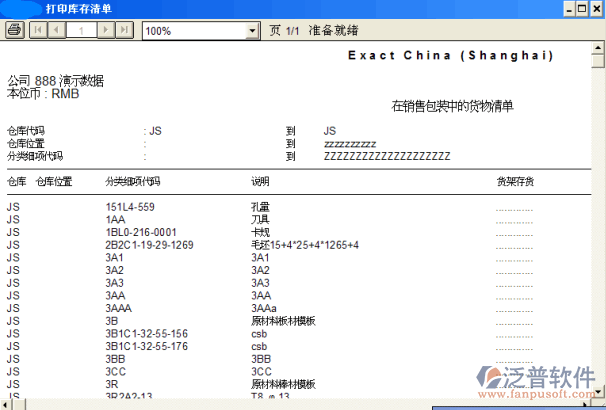Click the report title 在销售包装中的货物清单
This screenshot has height=410, width=606.
coord(452,106)
